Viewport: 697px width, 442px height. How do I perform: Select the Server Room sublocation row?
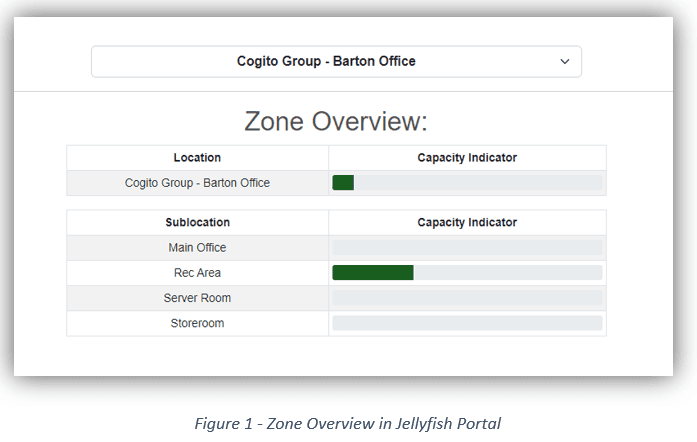pos(197,298)
